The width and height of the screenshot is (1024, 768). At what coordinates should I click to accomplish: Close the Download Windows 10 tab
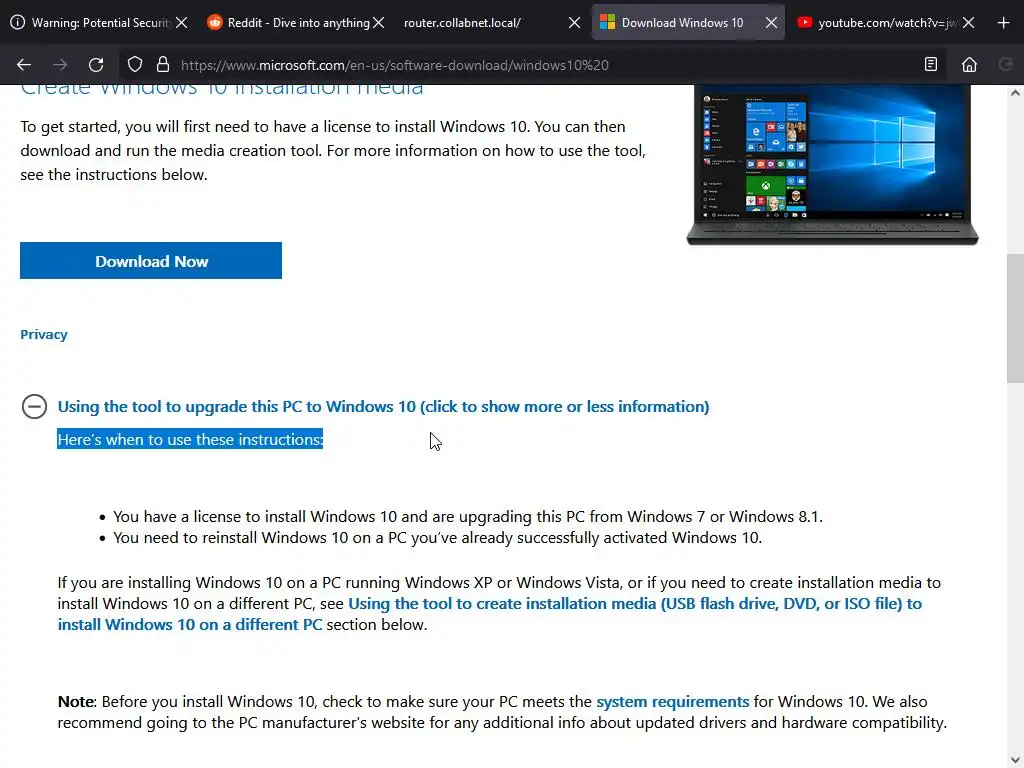(771, 23)
